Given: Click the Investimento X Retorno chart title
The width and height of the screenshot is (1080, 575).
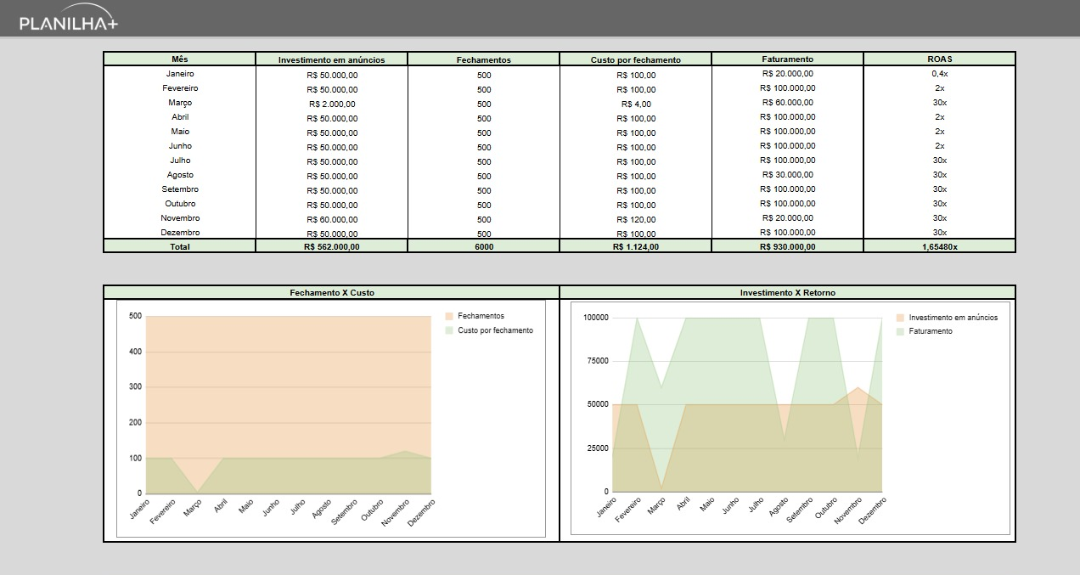Looking at the screenshot, I should click(x=787, y=293).
